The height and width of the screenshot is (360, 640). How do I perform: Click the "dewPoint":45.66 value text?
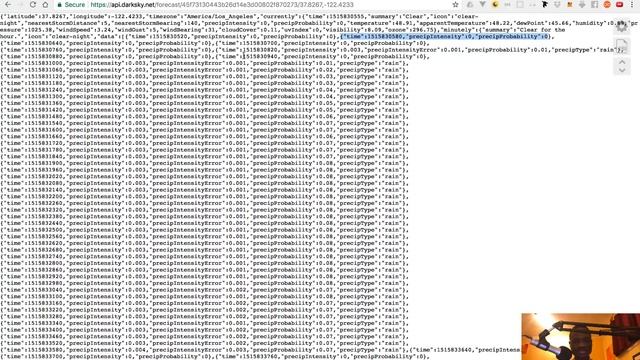[x=541, y=23]
